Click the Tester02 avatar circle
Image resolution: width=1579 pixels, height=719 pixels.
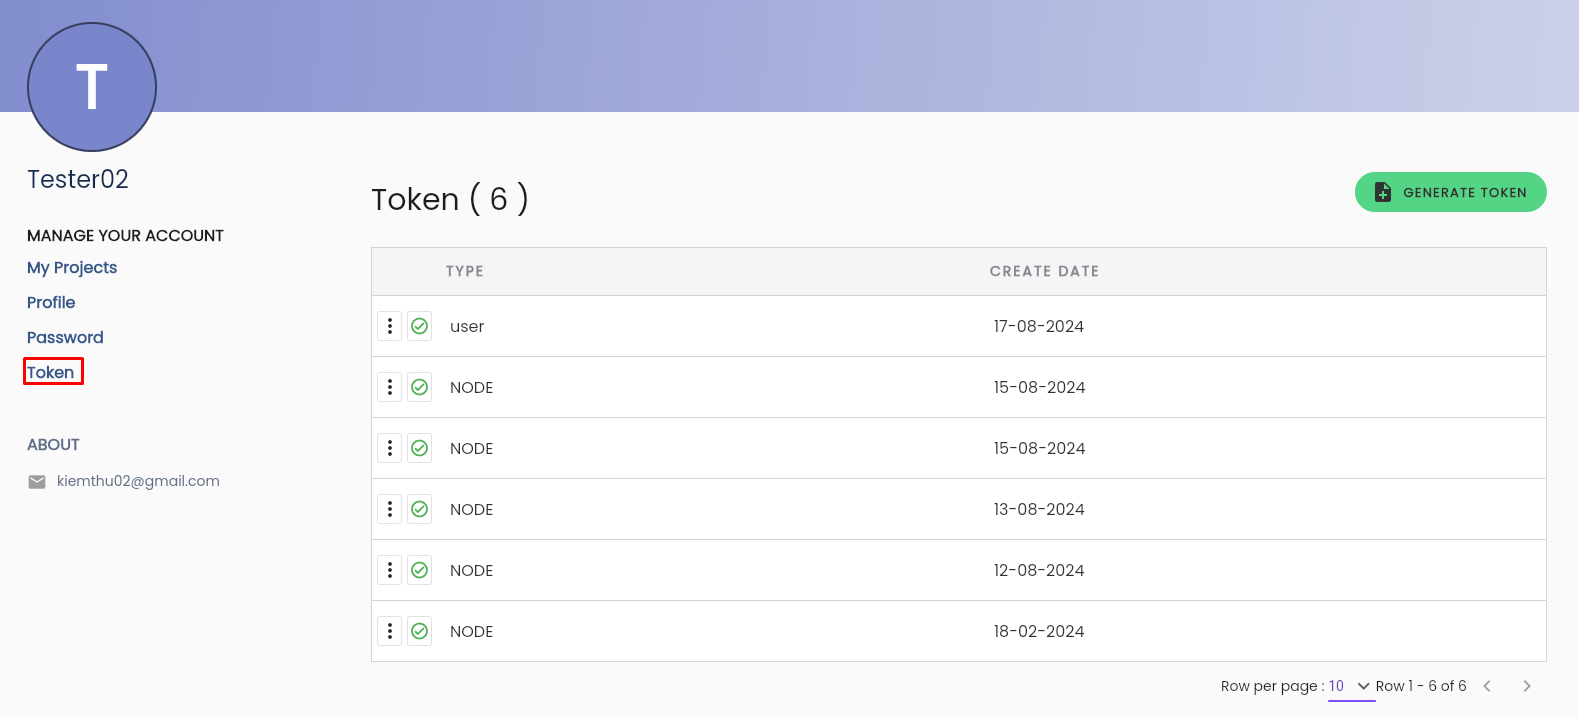coord(92,87)
